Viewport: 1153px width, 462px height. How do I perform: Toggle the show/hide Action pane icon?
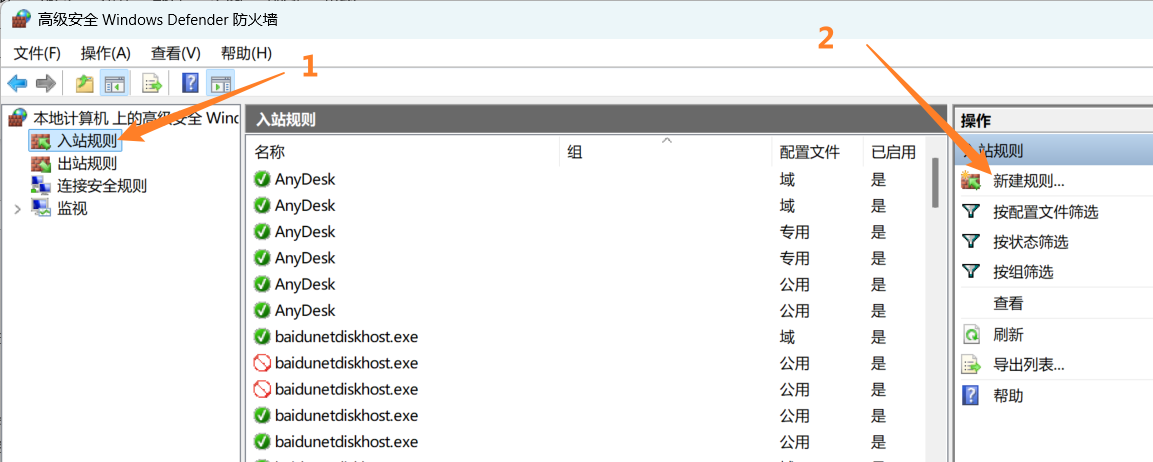coord(220,83)
